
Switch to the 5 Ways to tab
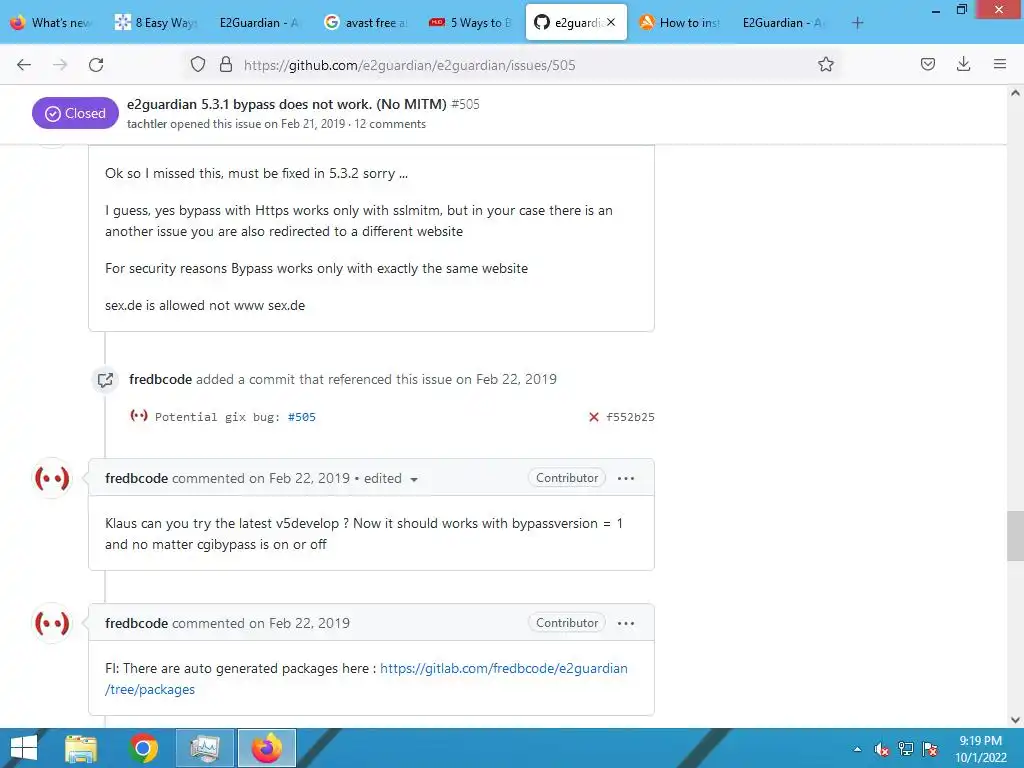click(x=470, y=22)
